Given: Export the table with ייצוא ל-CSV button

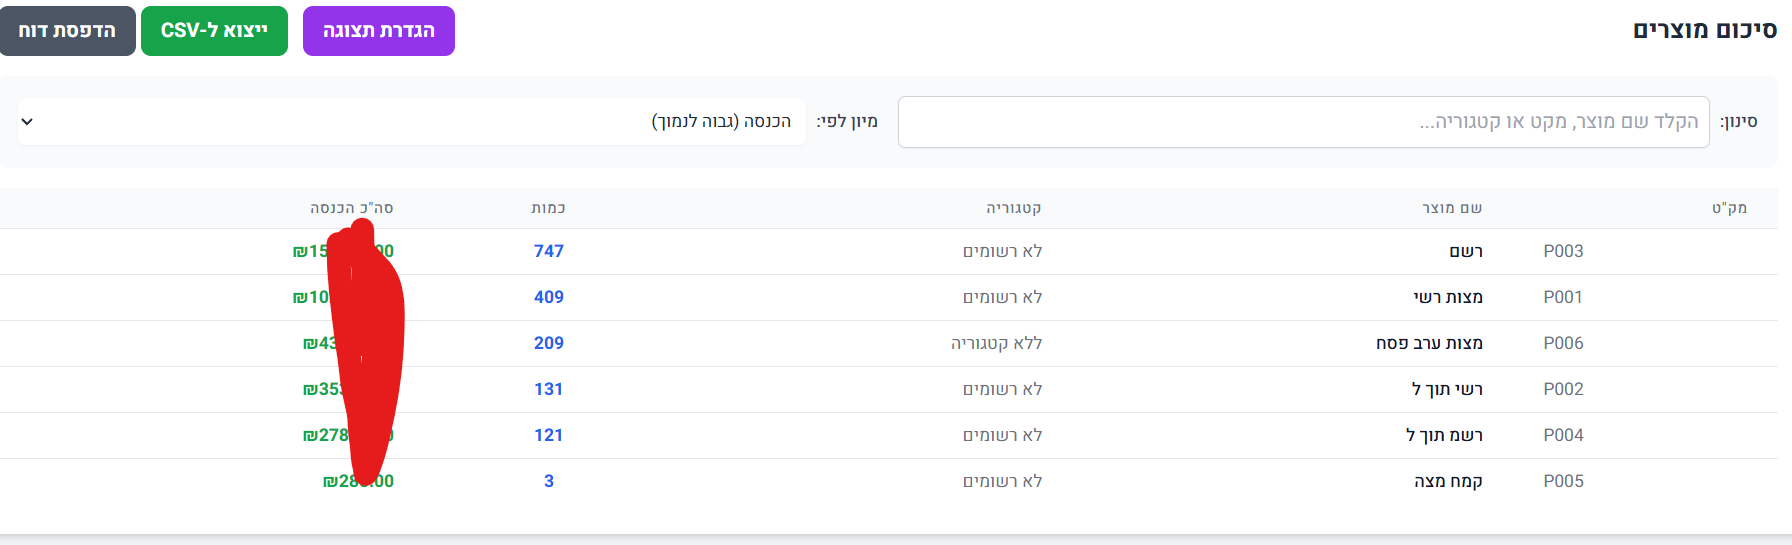Looking at the screenshot, I should (214, 31).
